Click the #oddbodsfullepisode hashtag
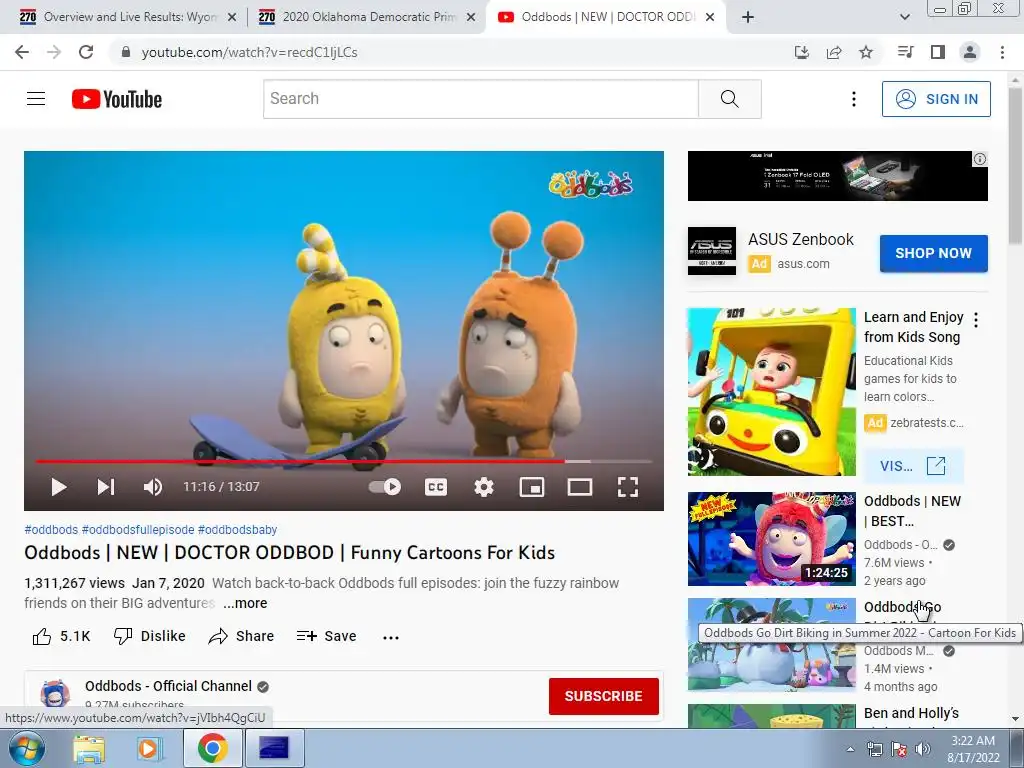Viewport: 1024px width, 768px height. (138, 530)
